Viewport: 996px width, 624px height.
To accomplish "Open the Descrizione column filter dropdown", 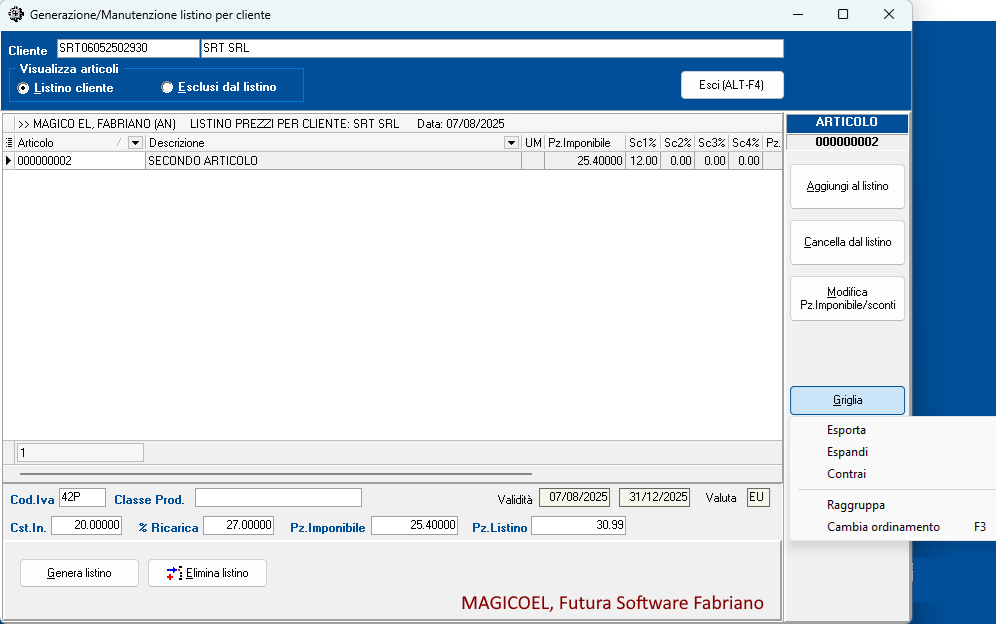I will pos(511,143).
